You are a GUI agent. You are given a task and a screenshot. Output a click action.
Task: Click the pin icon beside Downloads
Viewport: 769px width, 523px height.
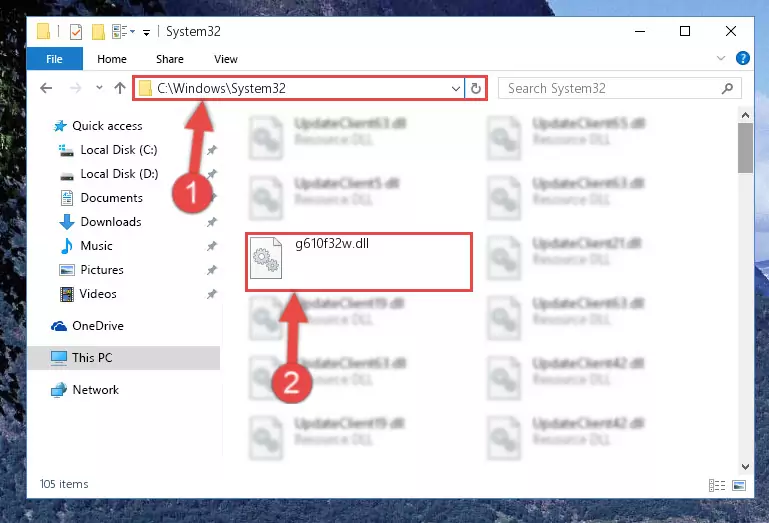[212, 222]
